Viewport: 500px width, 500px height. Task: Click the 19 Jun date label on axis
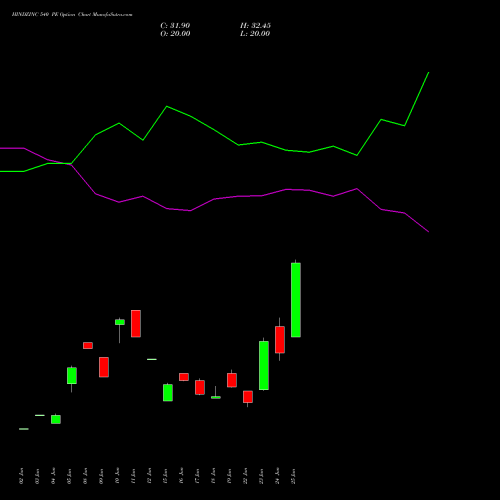(230, 476)
